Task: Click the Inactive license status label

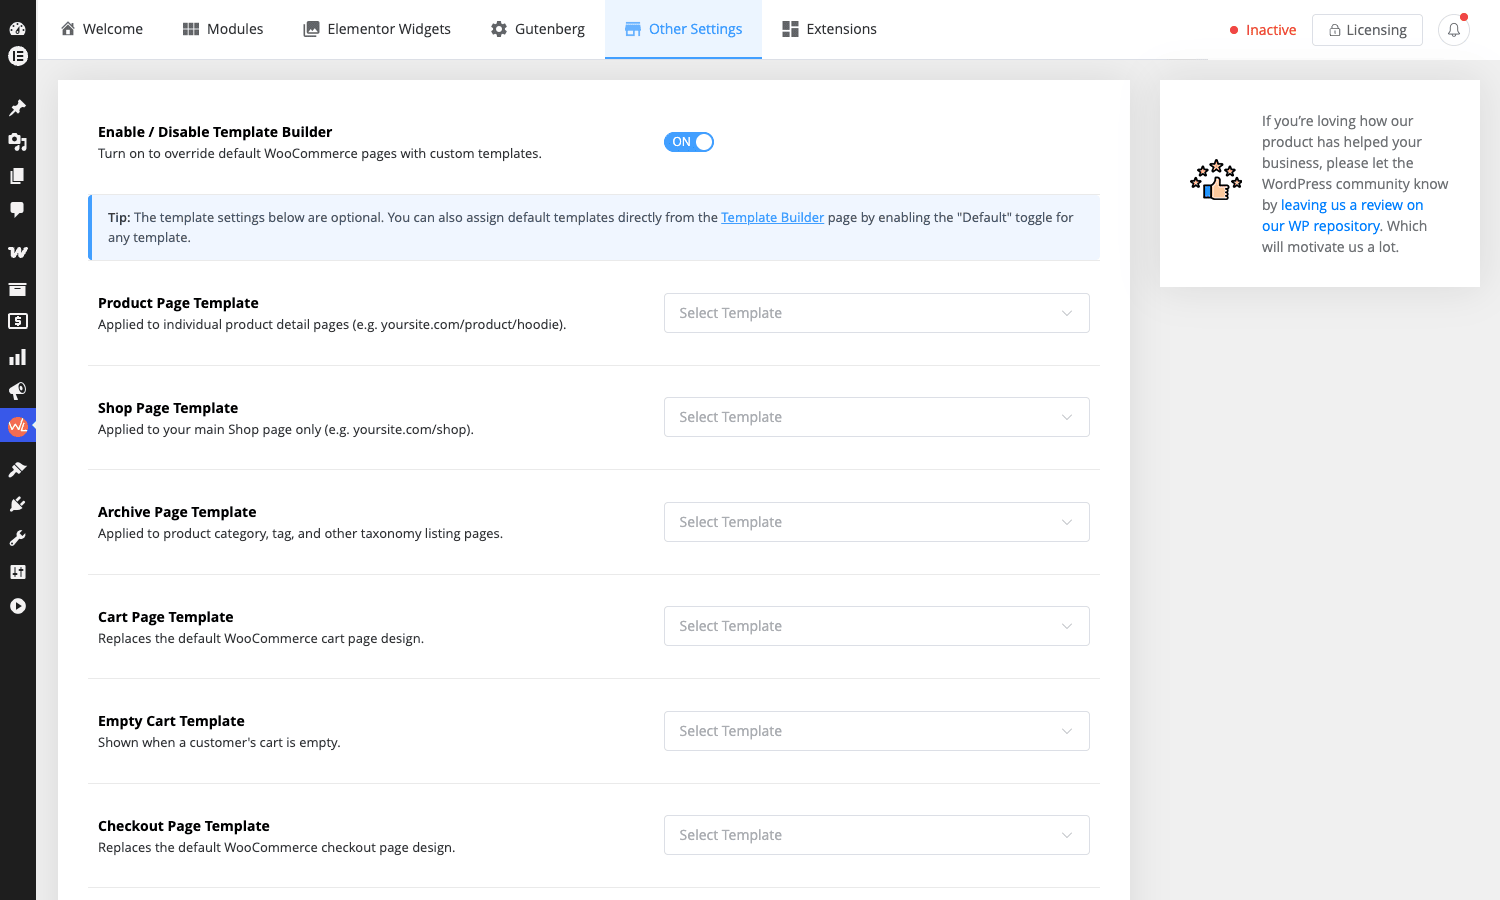Action: 1263,30
